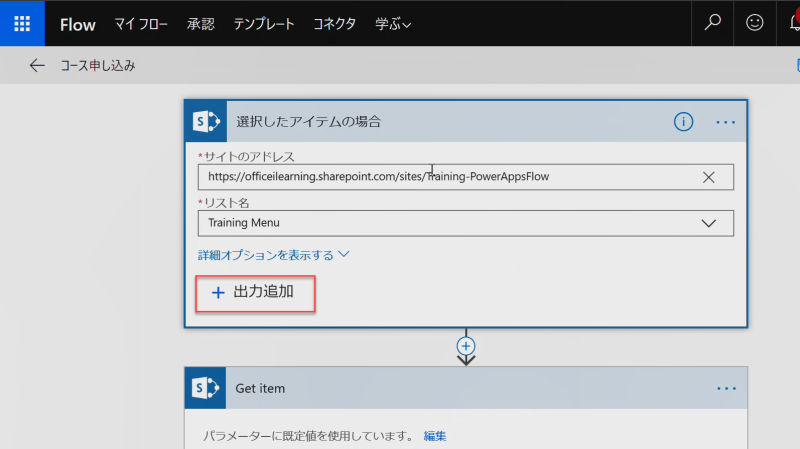The image size is (800, 449).
Task: Open the app launcher waffle icon
Action: tap(22, 23)
